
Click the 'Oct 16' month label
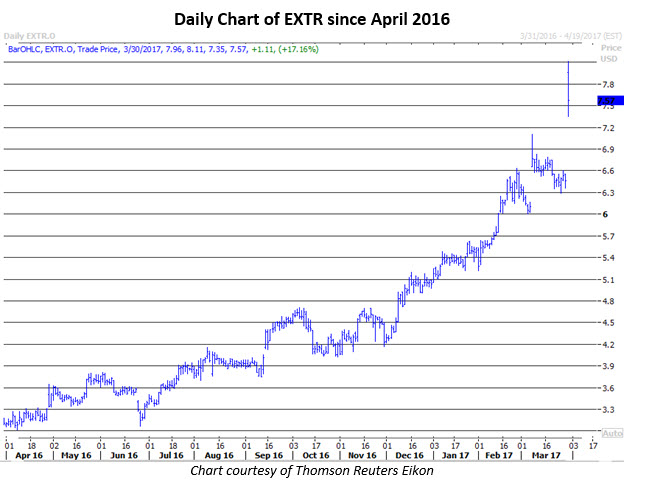pos(316,456)
